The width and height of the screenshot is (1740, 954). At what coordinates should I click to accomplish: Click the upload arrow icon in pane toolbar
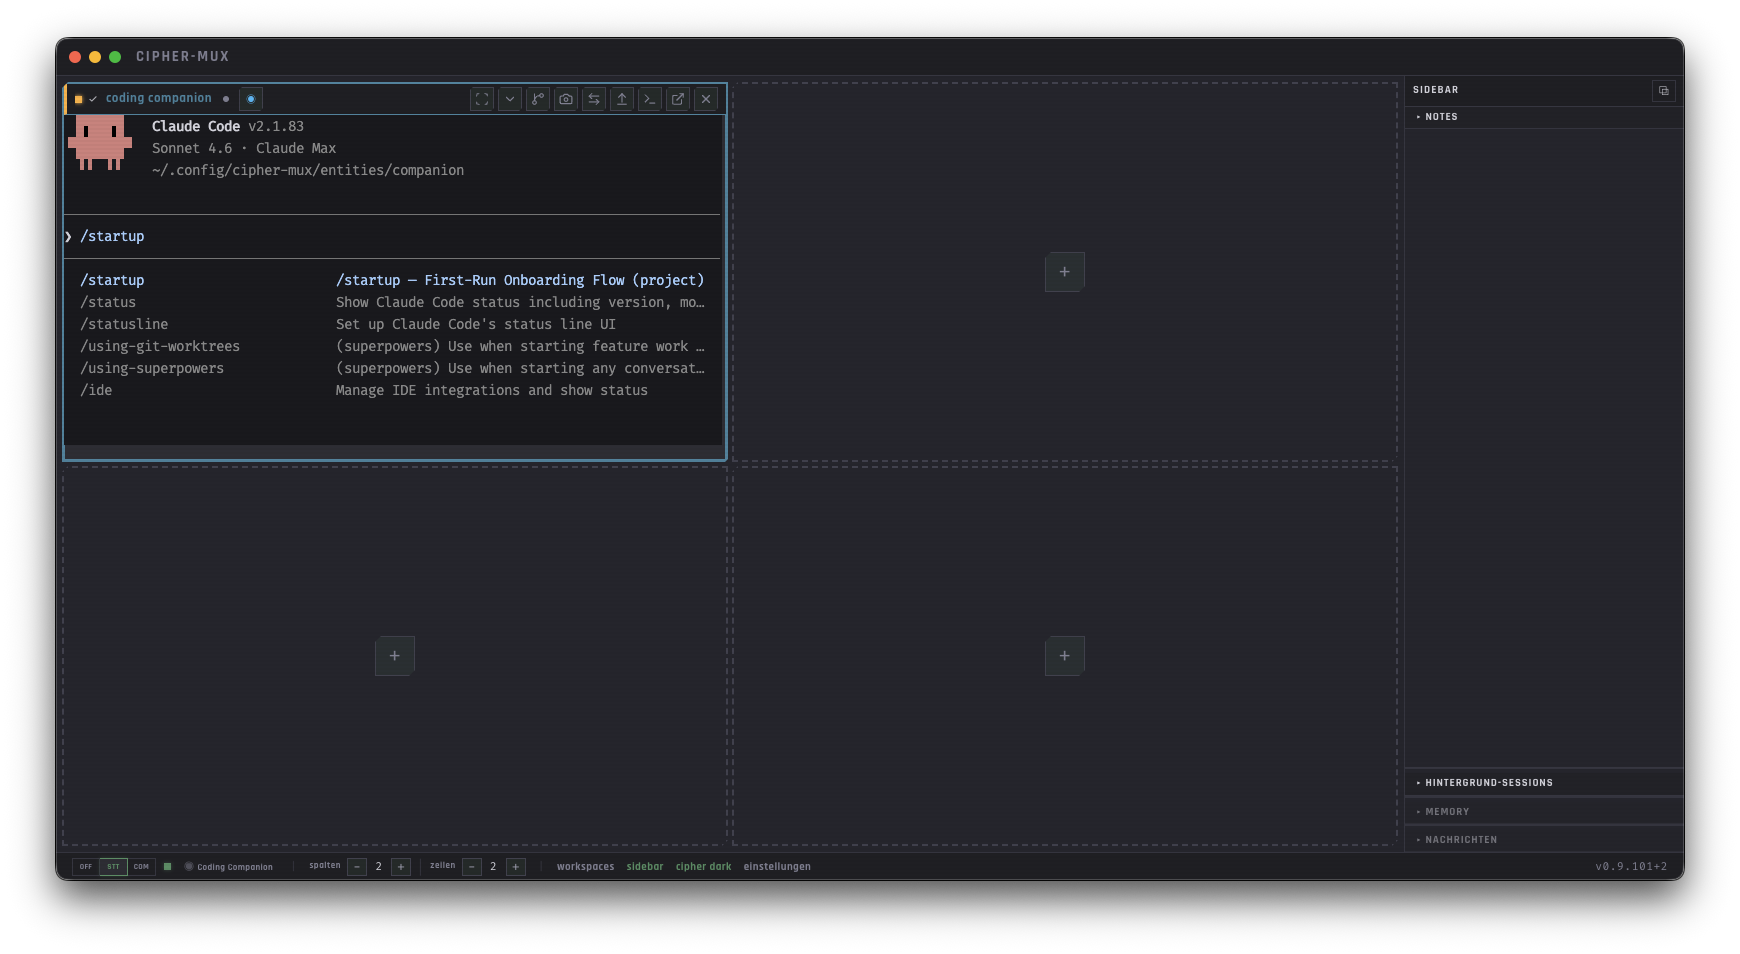622,99
